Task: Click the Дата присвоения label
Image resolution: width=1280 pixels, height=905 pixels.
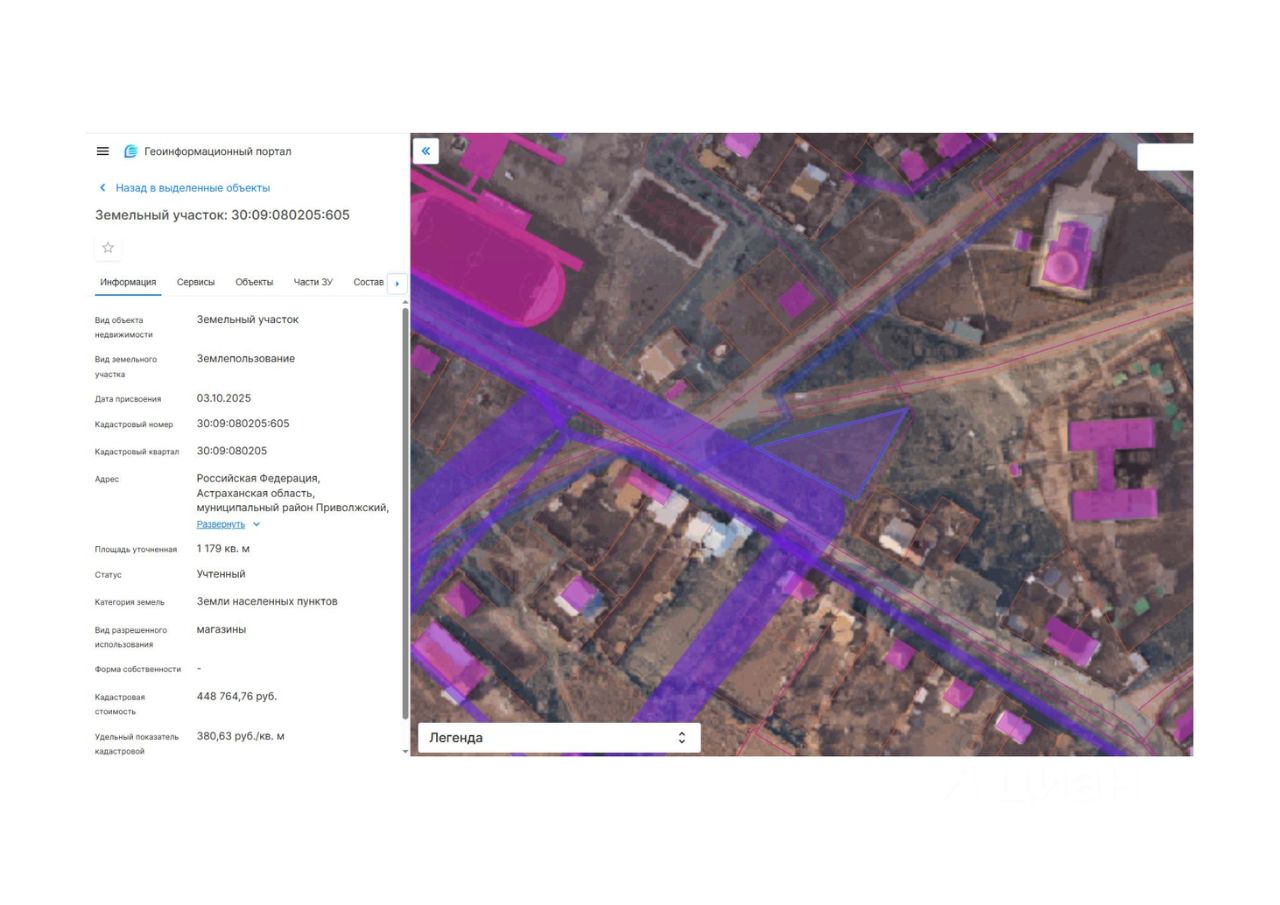Action: [128, 399]
